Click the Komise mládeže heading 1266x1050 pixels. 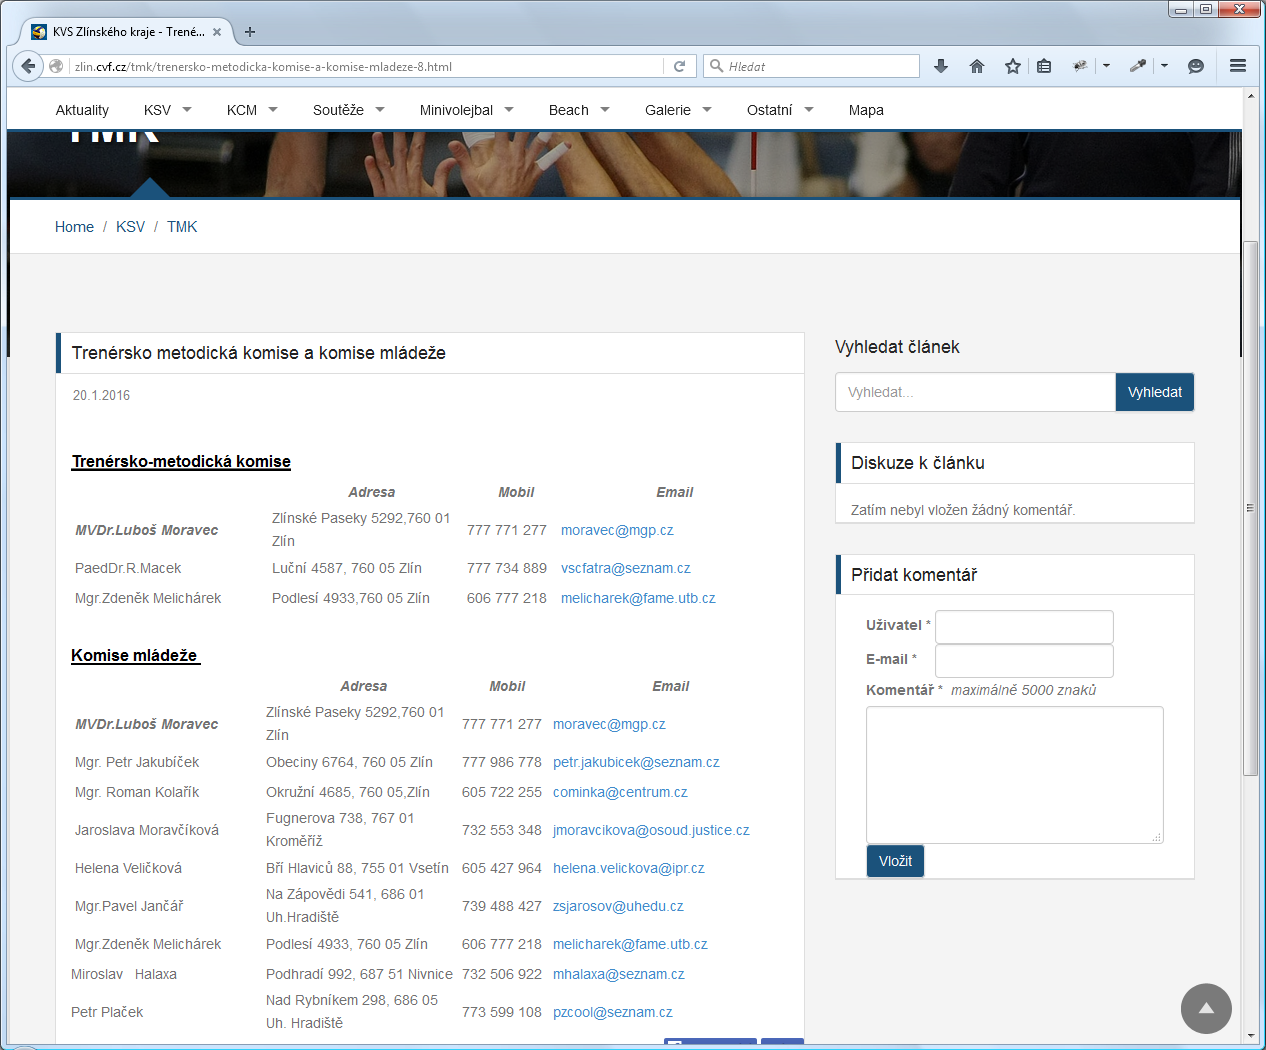point(135,655)
